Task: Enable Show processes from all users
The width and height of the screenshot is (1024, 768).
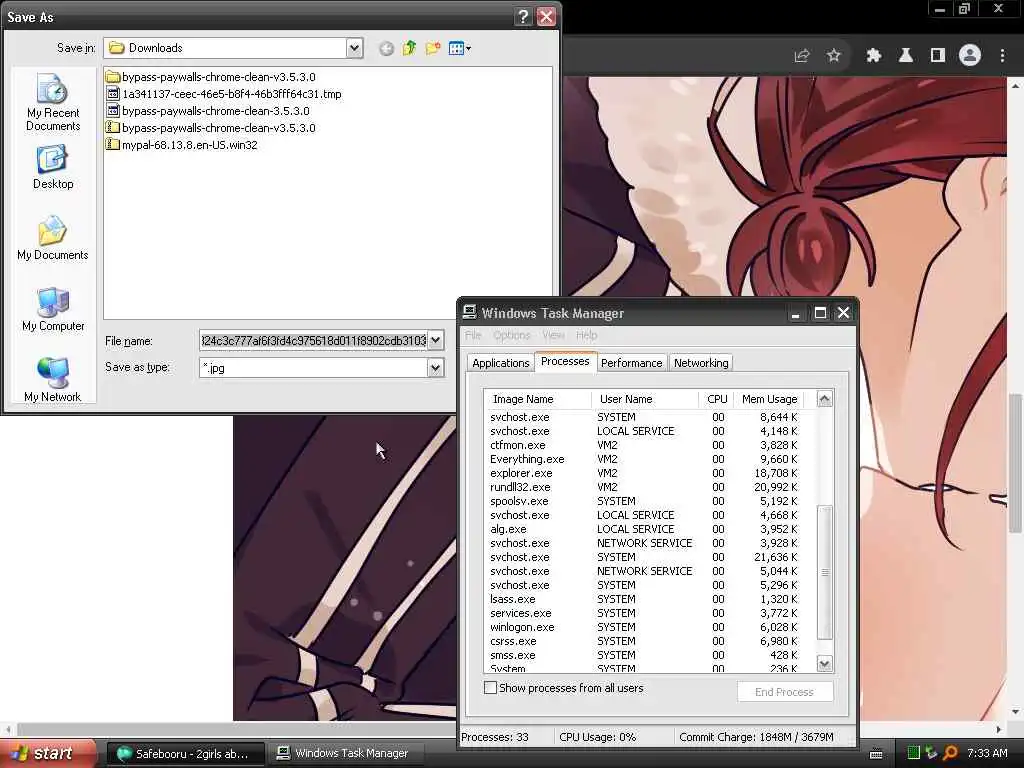Action: [490, 688]
